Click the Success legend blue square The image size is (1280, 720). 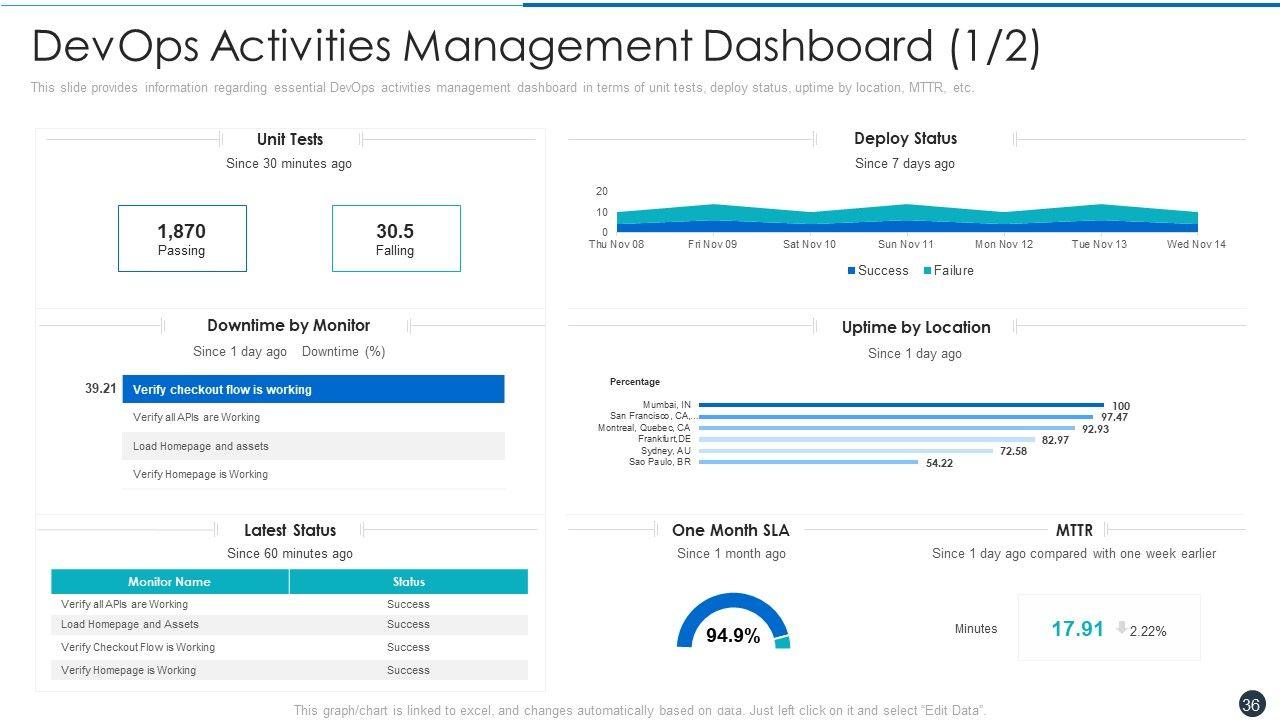pos(852,271)
